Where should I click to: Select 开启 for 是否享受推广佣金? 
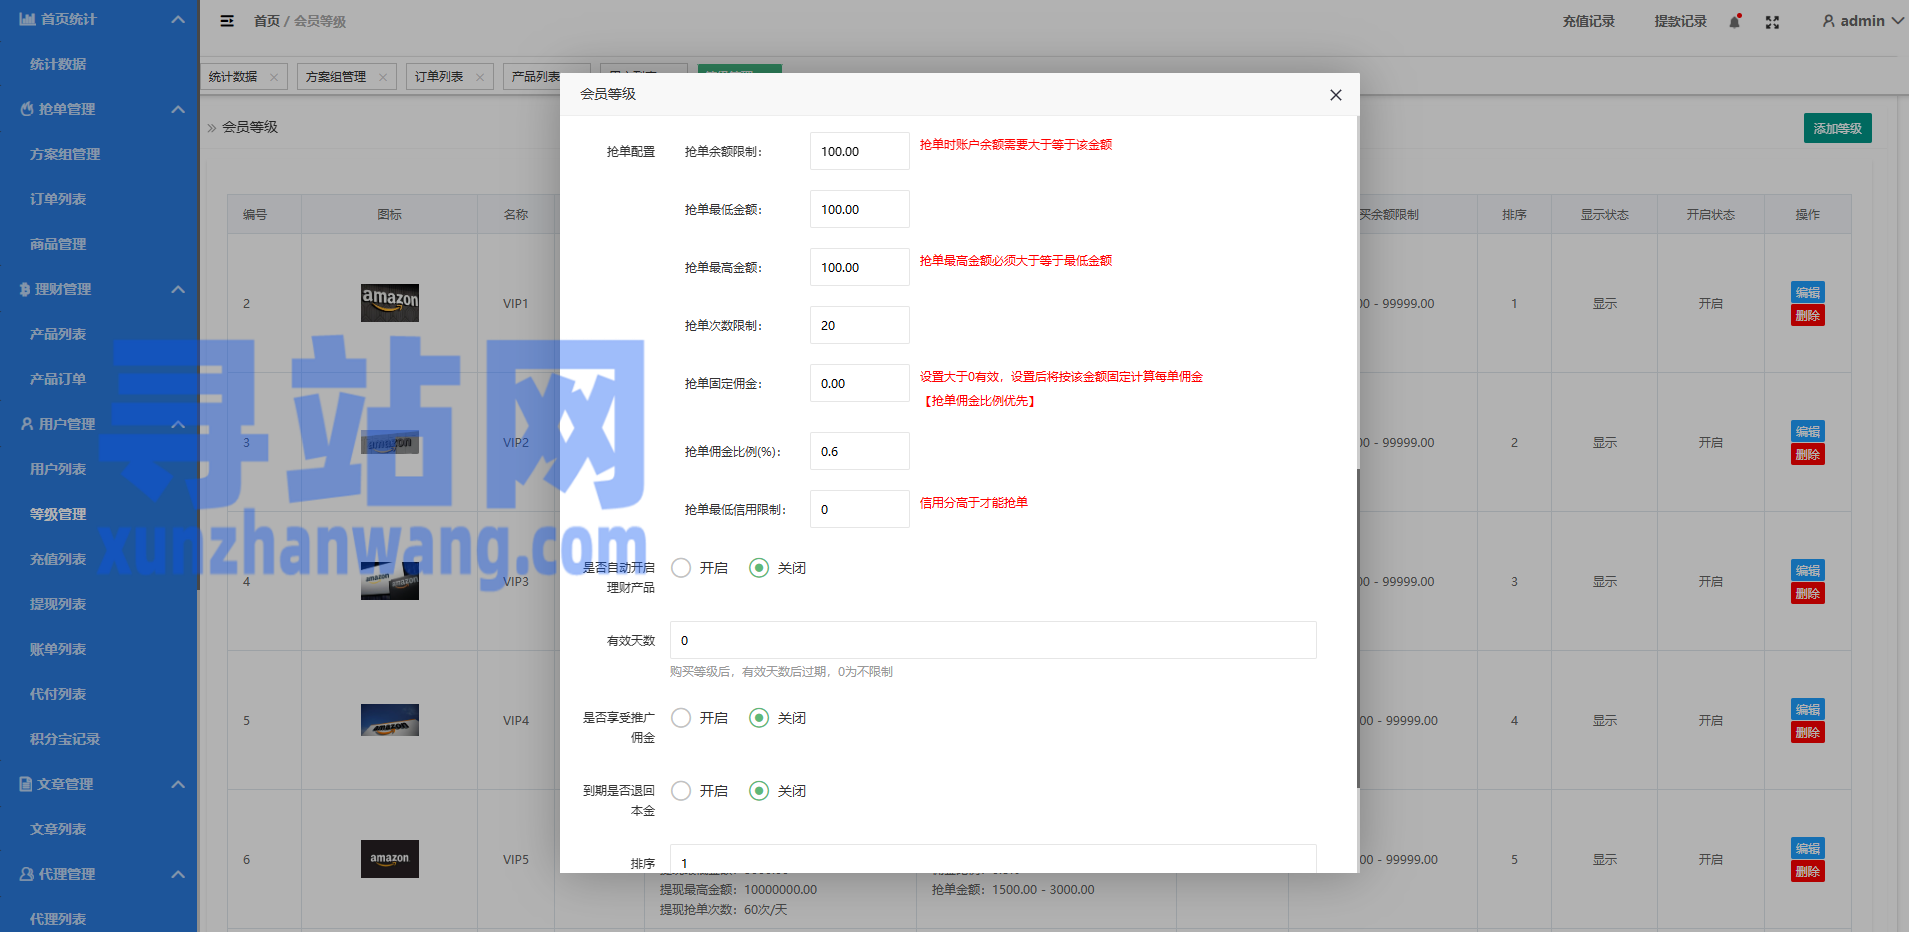pyautogui.click(x=681, y=718)
